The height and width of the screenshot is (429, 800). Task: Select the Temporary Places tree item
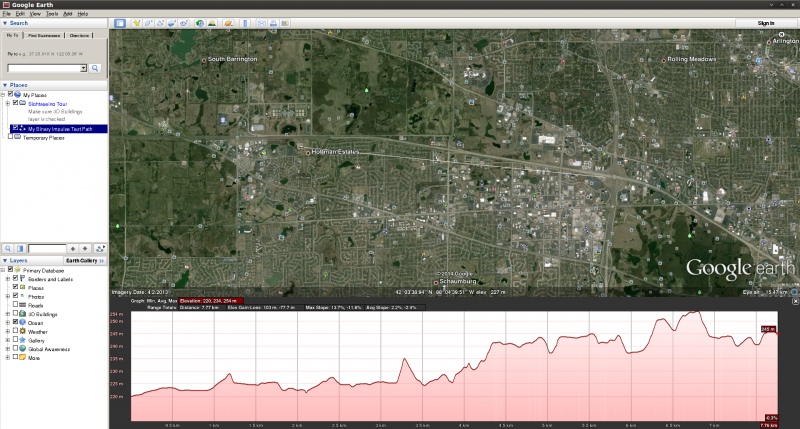[x=43, y=138]
